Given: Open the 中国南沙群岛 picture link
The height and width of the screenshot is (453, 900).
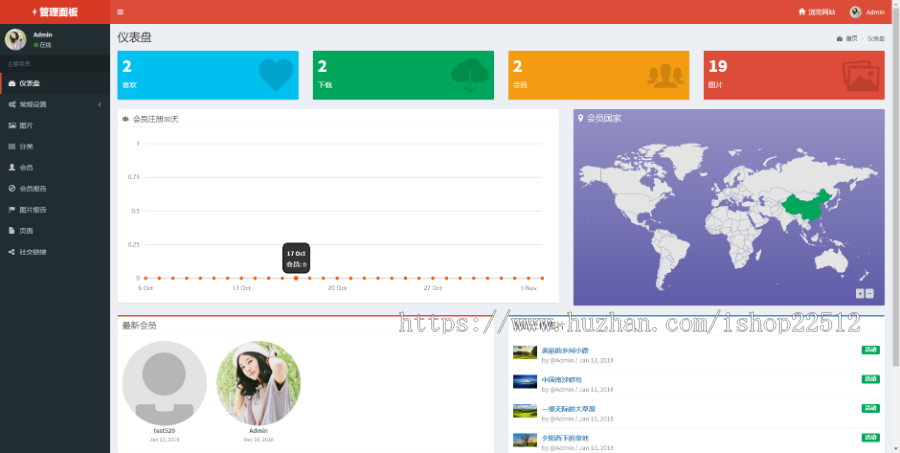Looking at the screenshot, I should [561, 380].
